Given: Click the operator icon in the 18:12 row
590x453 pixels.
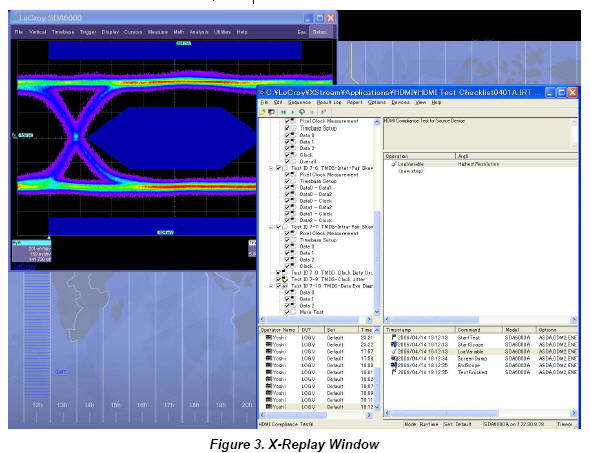Looking at the screenshot, I should pyautogui.click(x=269, y=407).
